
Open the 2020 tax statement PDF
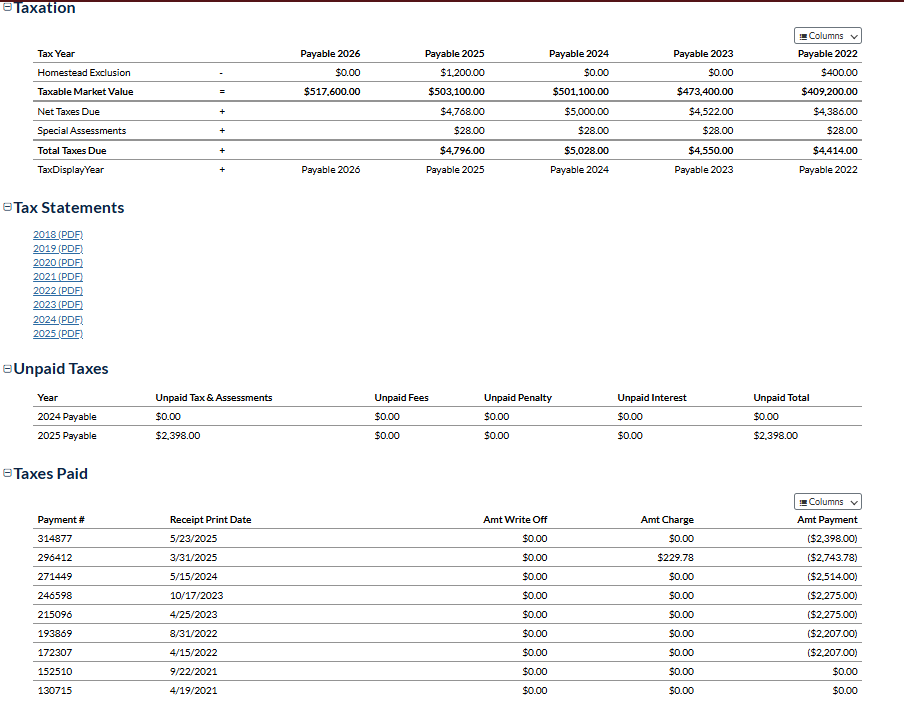point(58,262)
